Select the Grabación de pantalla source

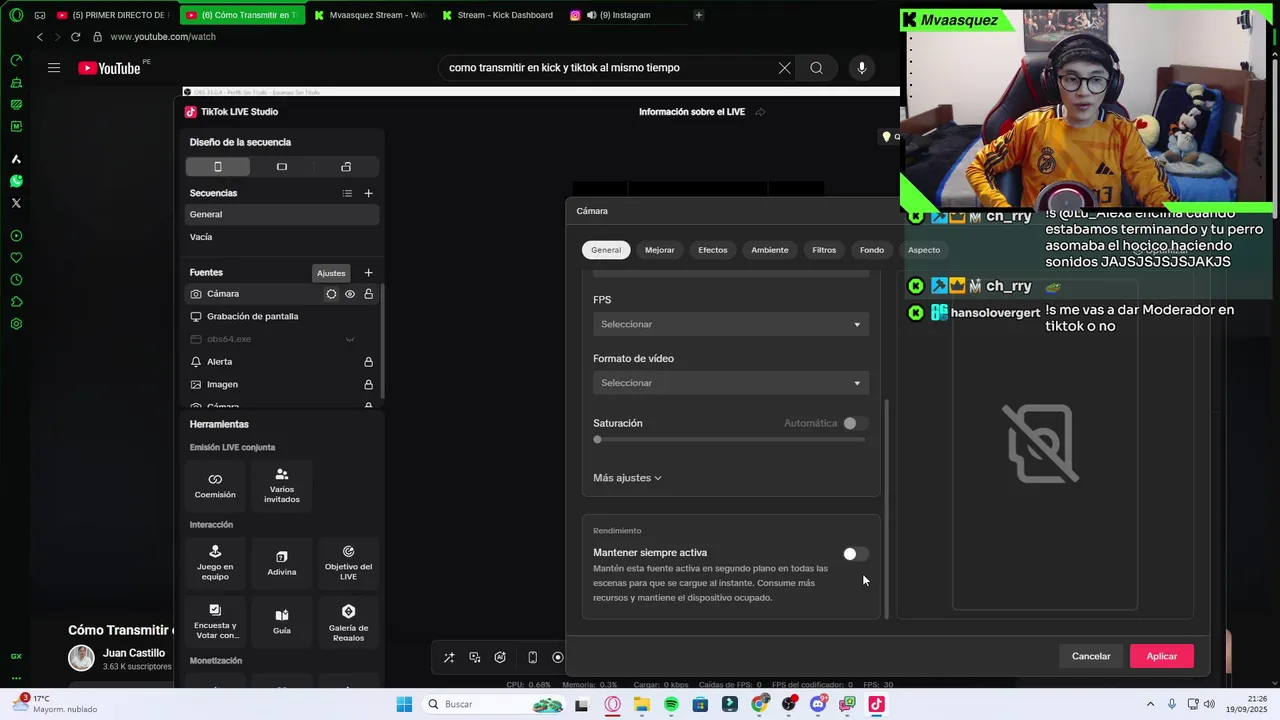click(252, 316)
